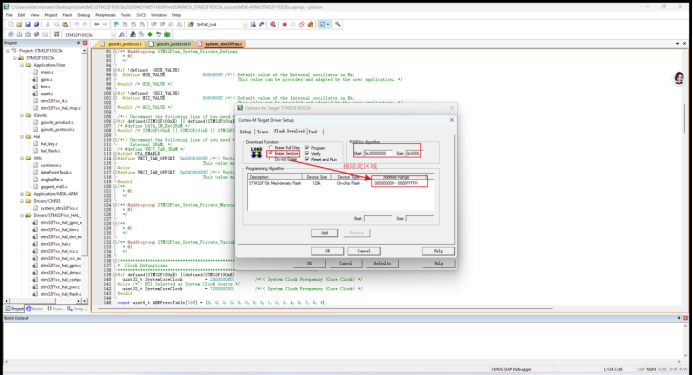Insert a bookmark with the flag icon
The image size is (693, 375).
116,24
